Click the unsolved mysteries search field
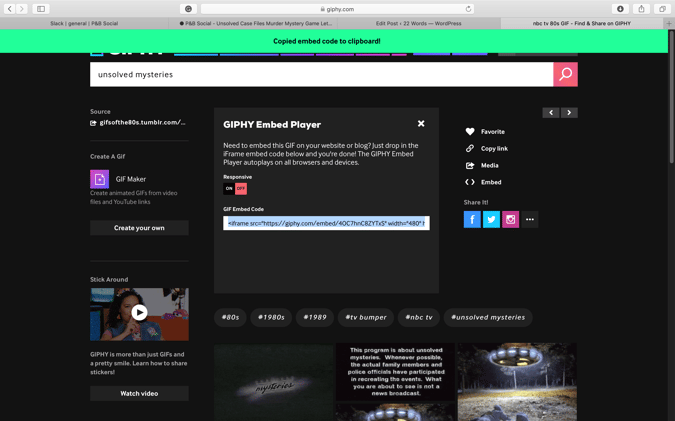675x421 pixels. 322,74
